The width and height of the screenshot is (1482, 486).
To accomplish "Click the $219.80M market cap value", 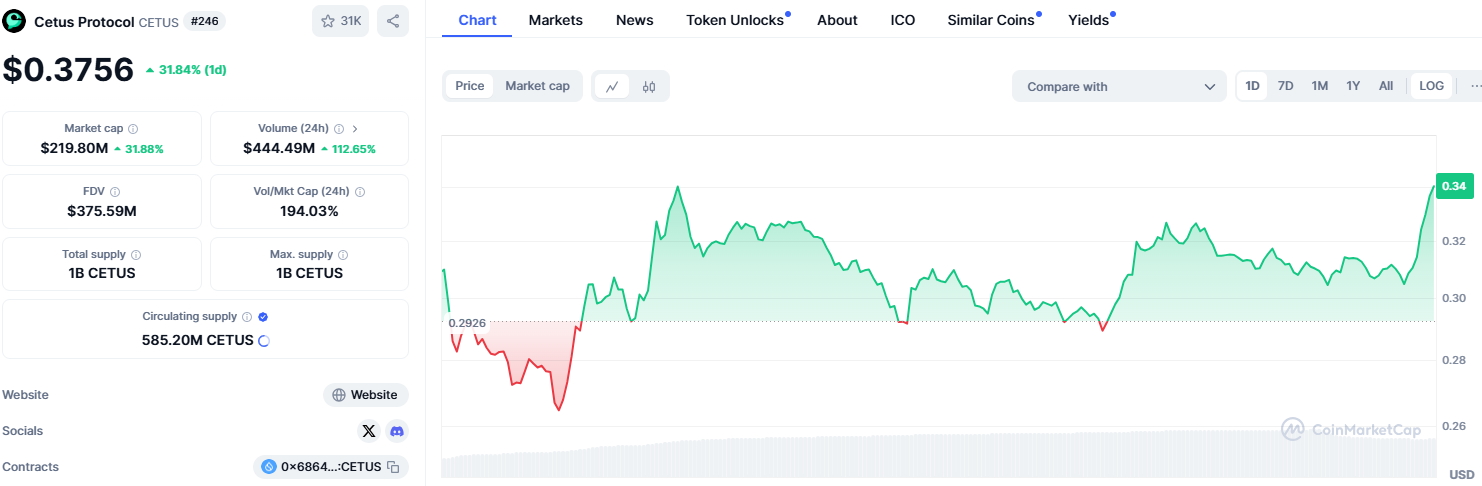I will [x=75, y=148].
